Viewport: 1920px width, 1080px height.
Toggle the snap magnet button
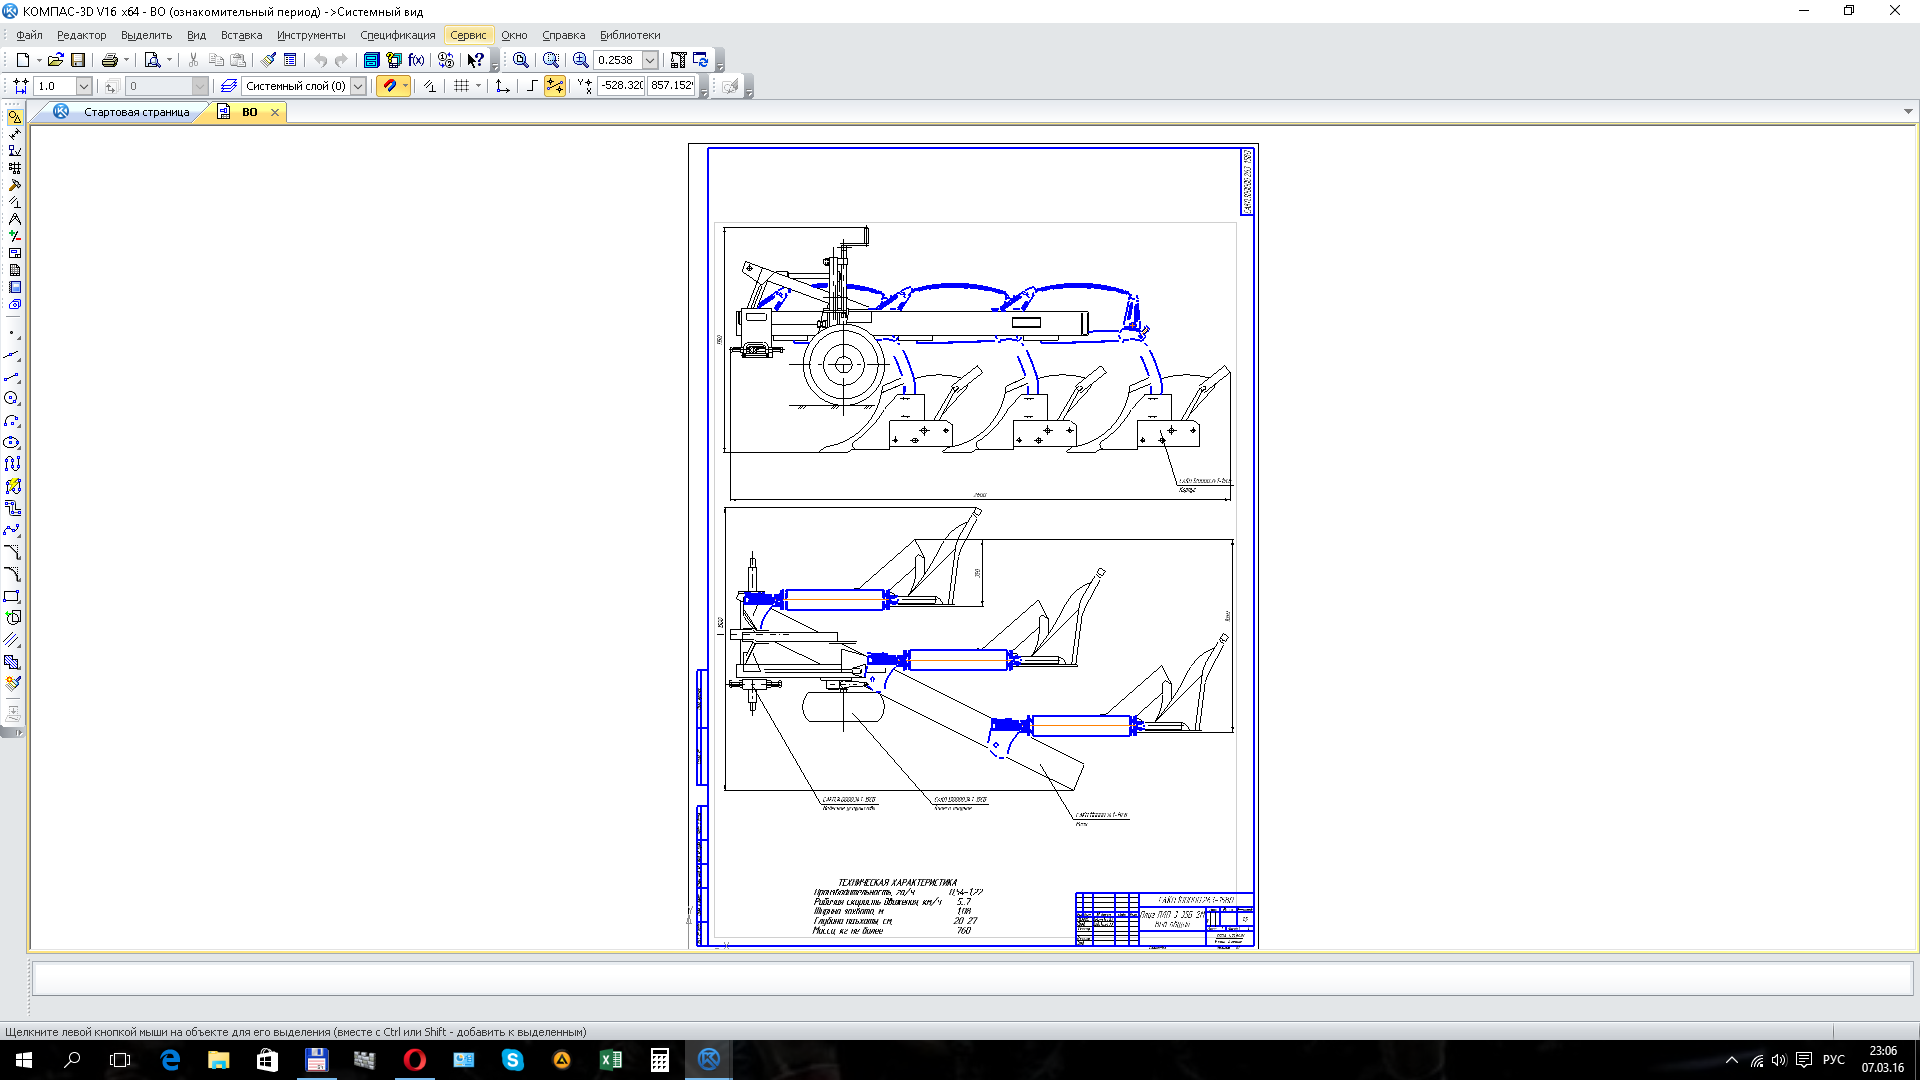[x=389, y=86]
